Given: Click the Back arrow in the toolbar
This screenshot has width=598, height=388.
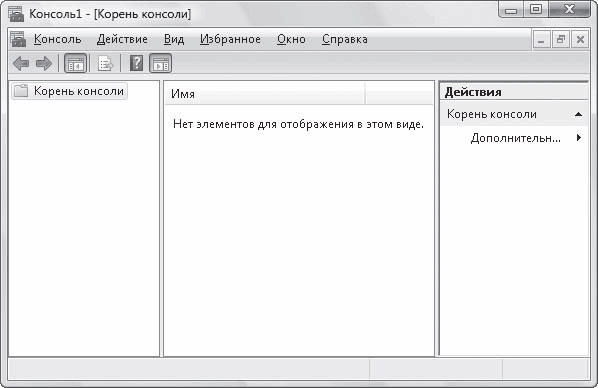Looking at the screenshot, I should tap(21, 63).
